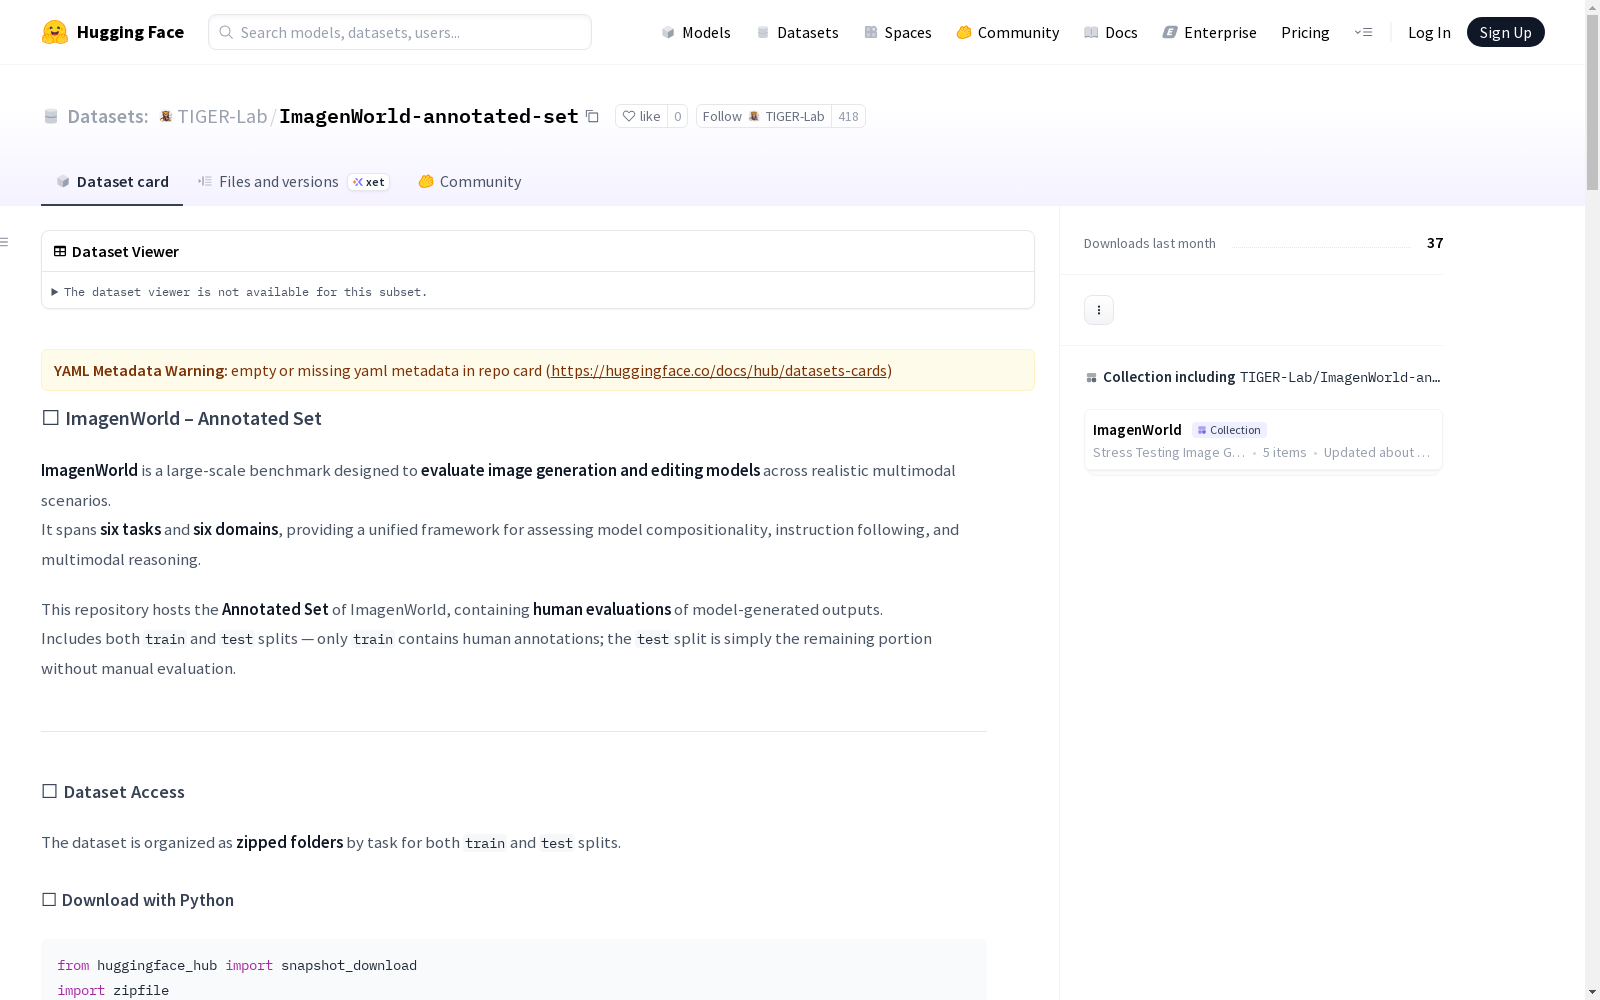This screenshot has height=1000, width=1600.
Task: Click the '5 items' text on the collection card
Action: [1285, 453]
